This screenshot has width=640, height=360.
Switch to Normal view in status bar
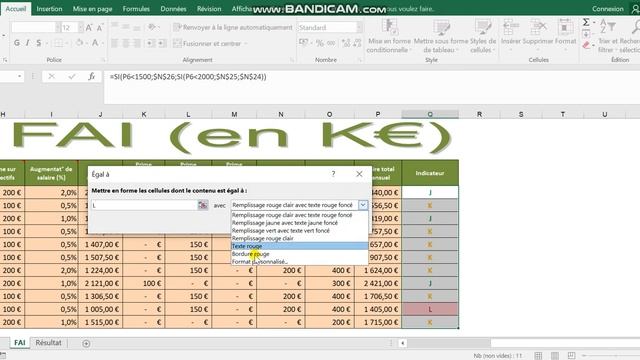[x=538, y=356]
